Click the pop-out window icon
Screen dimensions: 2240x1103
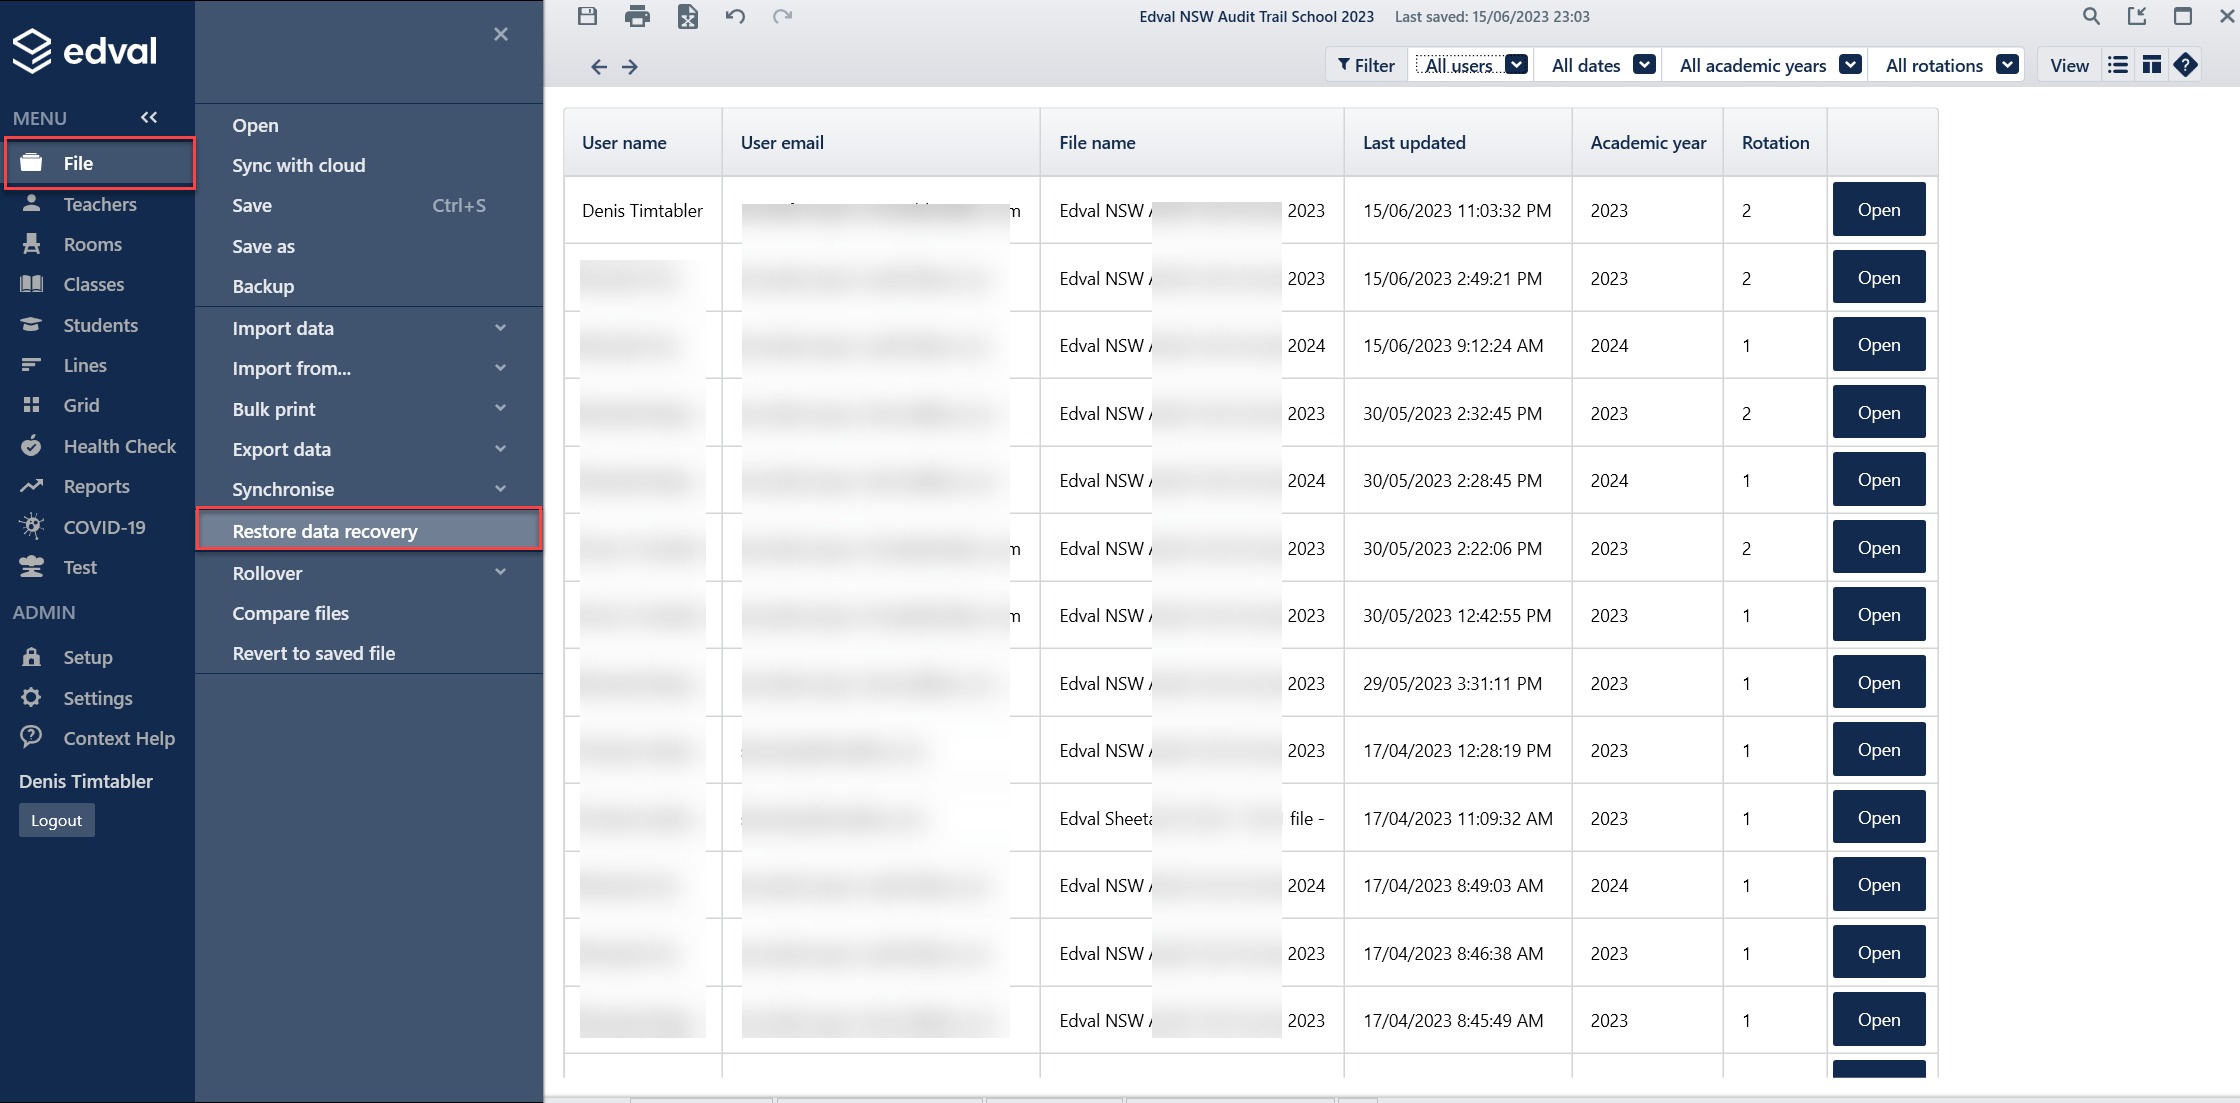click(2137, 16)
